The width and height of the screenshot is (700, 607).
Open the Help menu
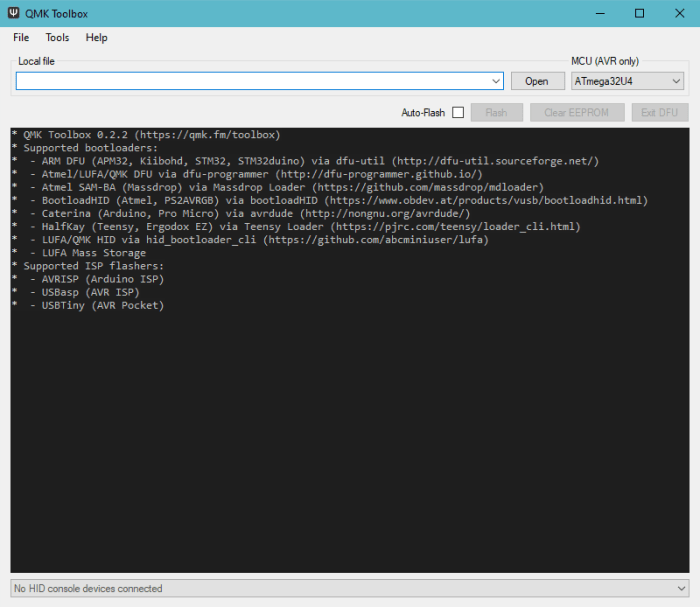[x=97, y=38]
